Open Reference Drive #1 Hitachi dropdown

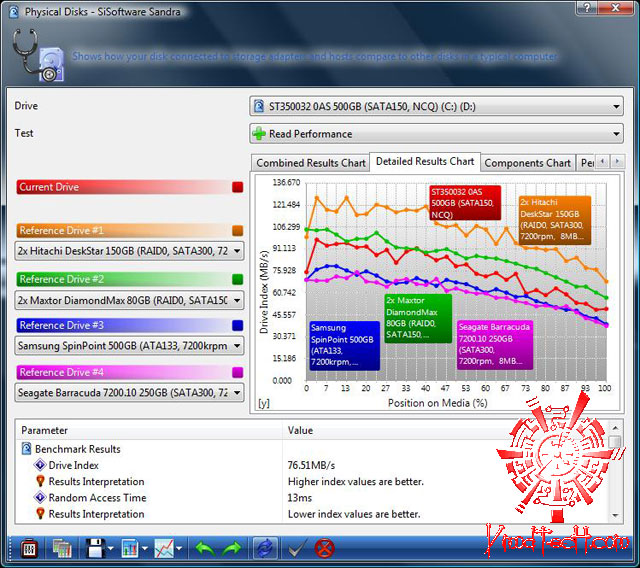coord(129,251)
